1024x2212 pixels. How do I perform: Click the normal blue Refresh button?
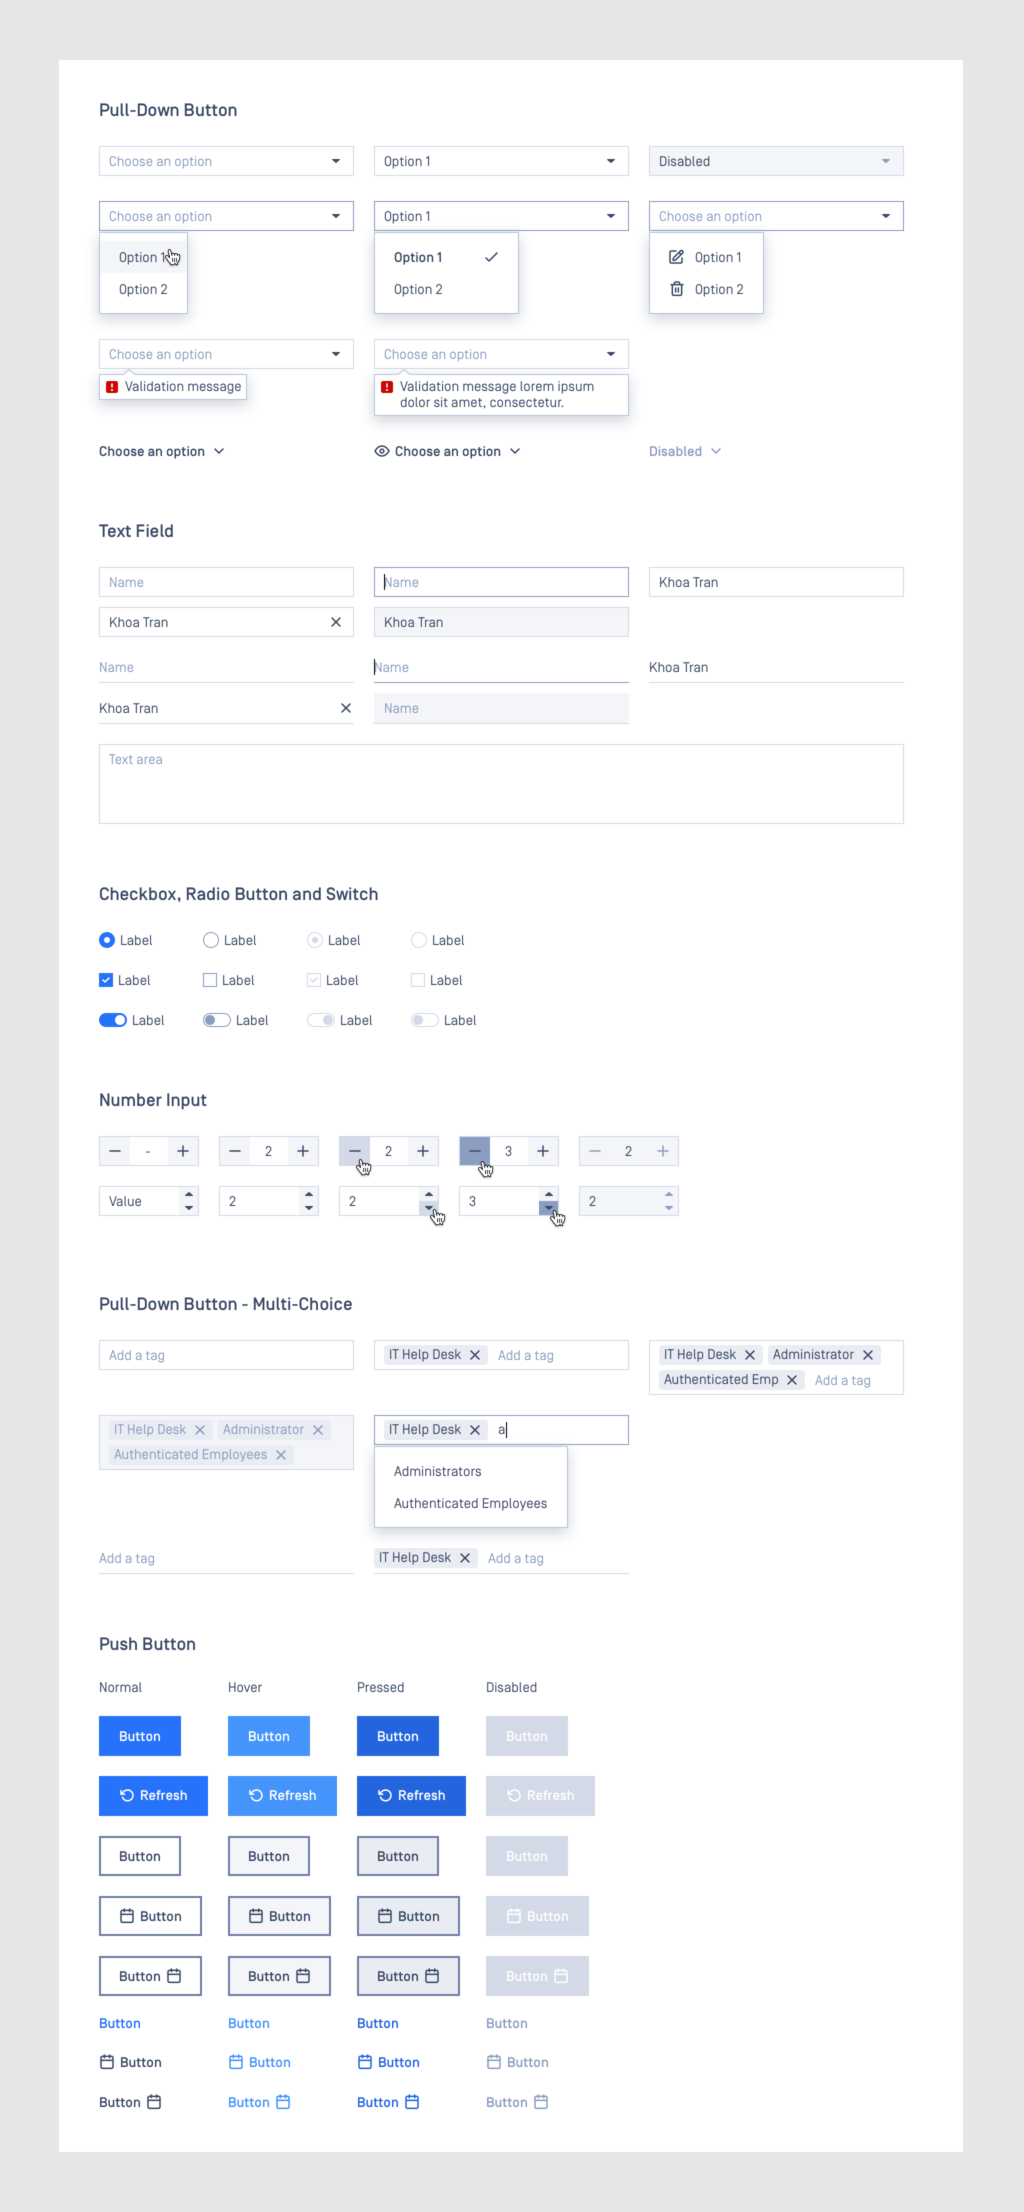click(x=153, y=1795)
